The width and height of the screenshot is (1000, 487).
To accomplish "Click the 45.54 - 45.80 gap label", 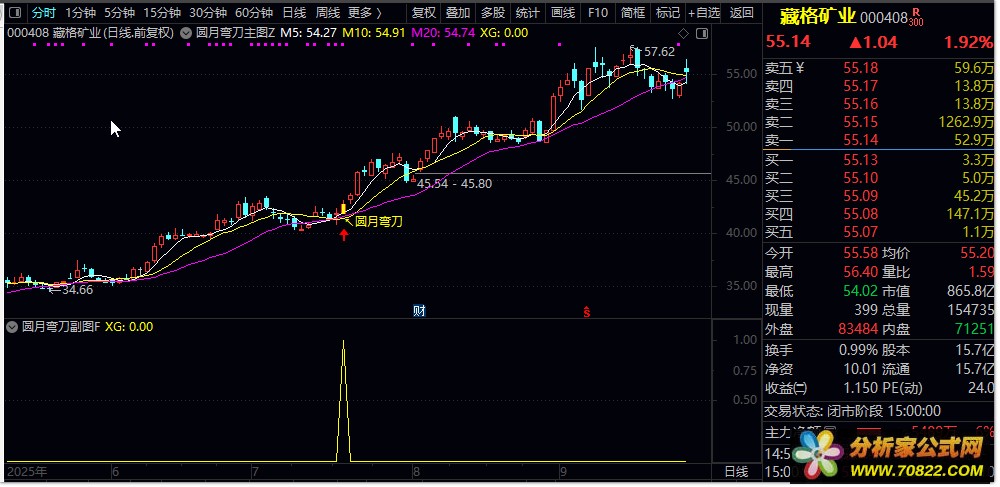I will [x=455, y=184].
